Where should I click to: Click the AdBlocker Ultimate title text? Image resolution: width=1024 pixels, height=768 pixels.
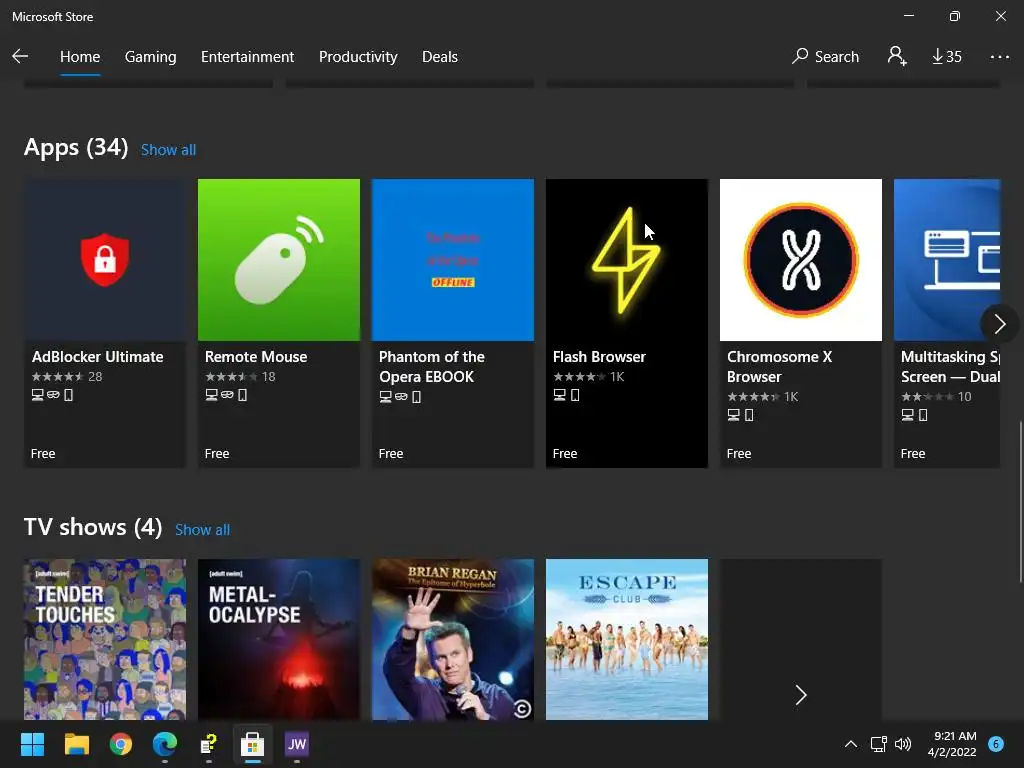[x=97, y=357]
